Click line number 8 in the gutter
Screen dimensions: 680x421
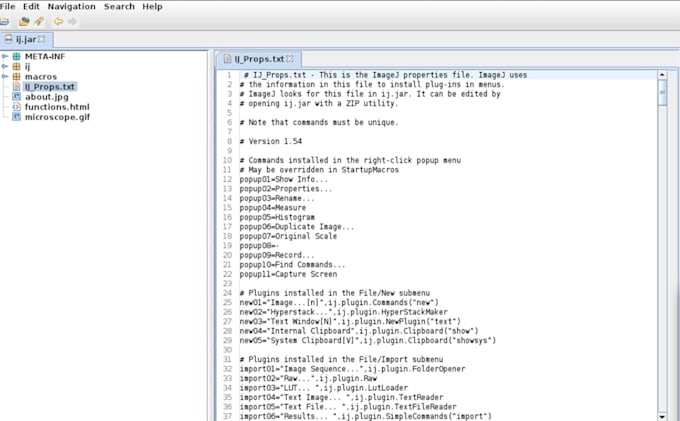click(229, 141)
